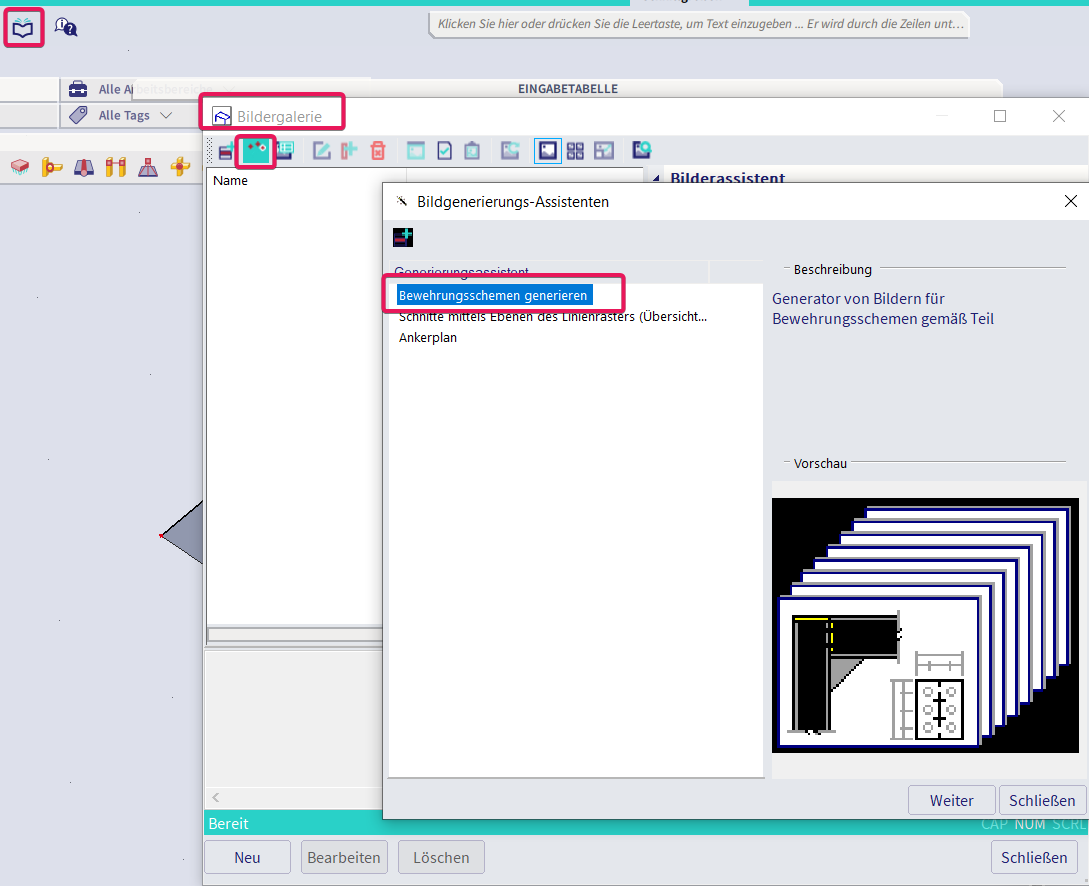This screenshot has width=1089, height=886.
Task: Switch to the four-thumbnail grid view icon
Action: coord(575,151)
